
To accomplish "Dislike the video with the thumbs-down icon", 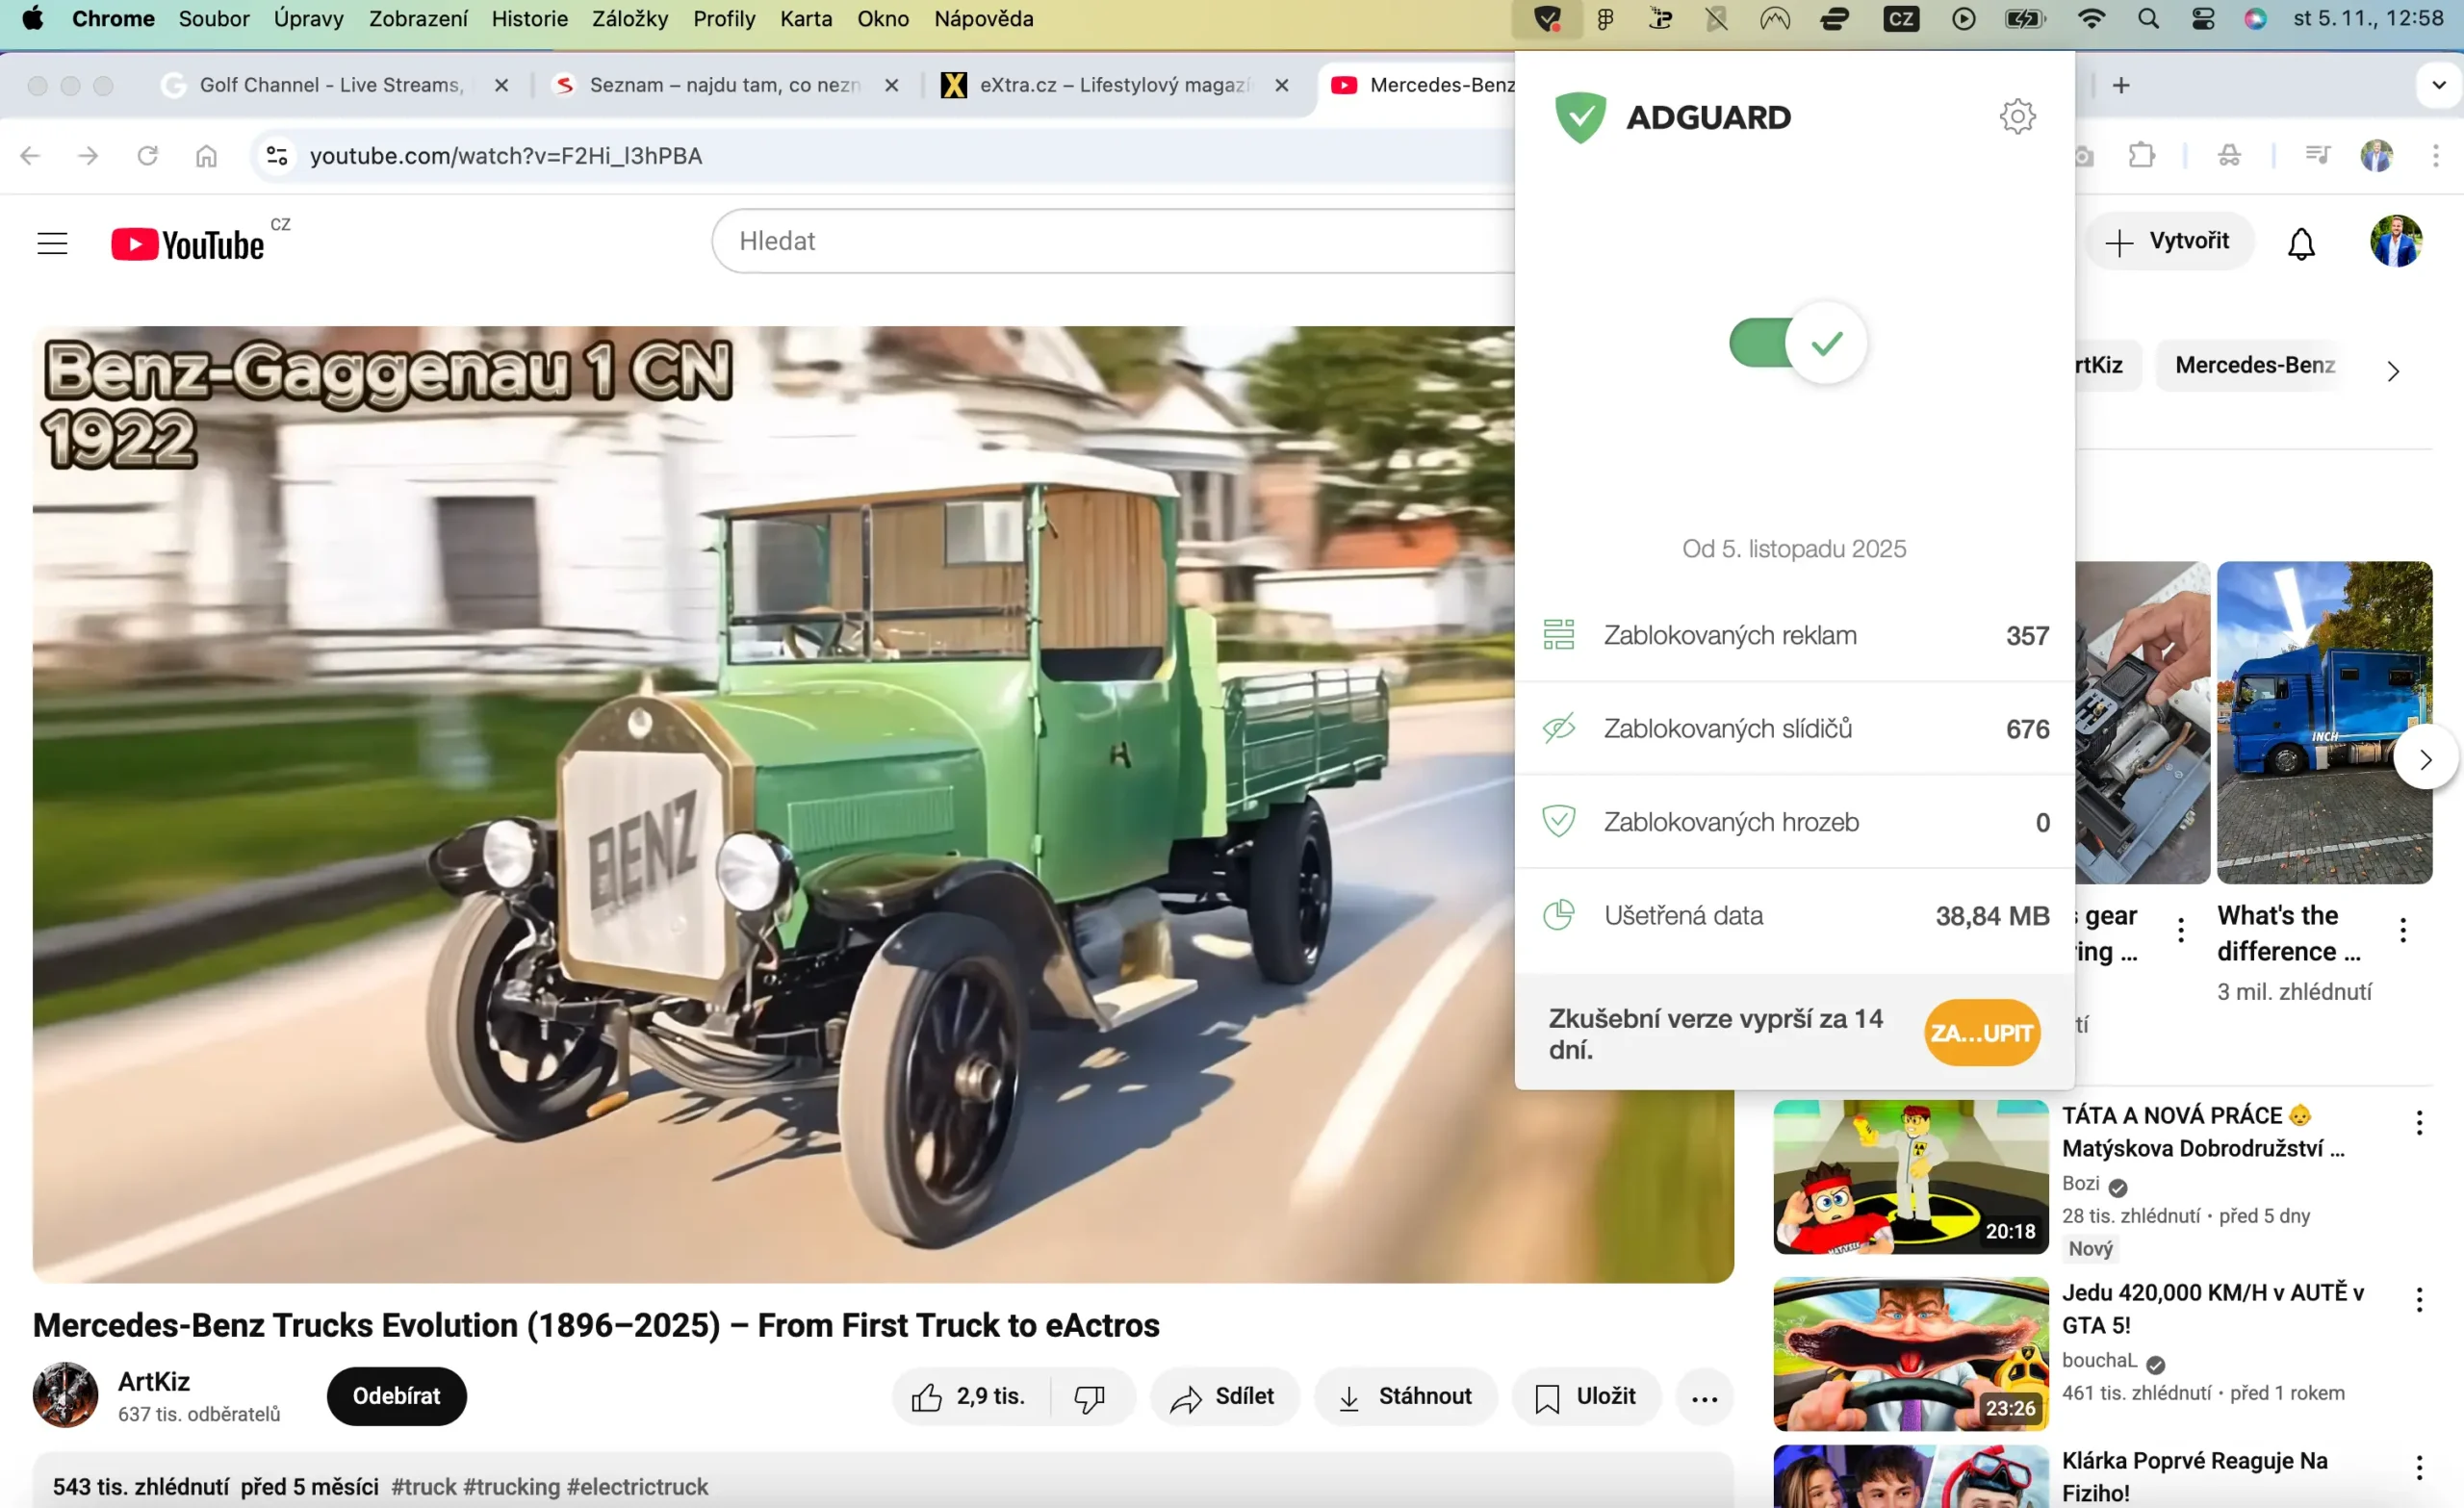I will pos(1090,1396).
